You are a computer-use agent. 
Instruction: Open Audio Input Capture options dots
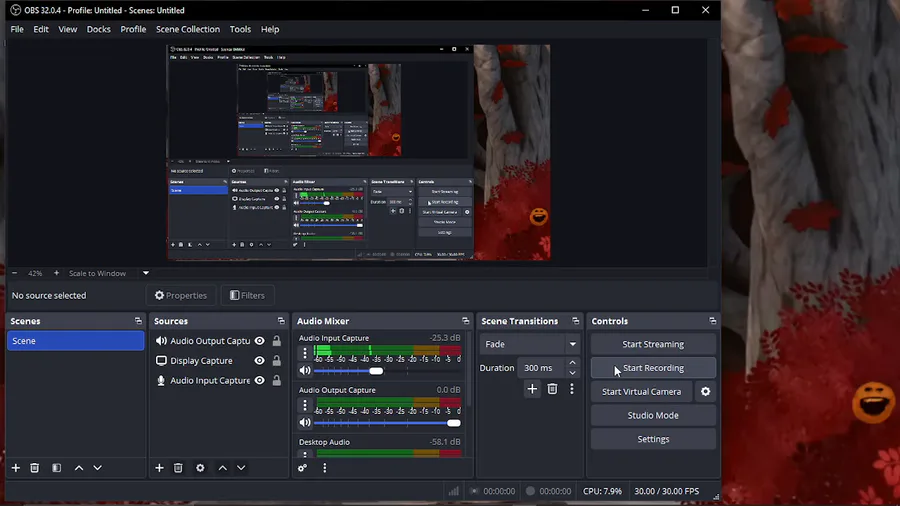pyautogui.click(x=305, y=353)
